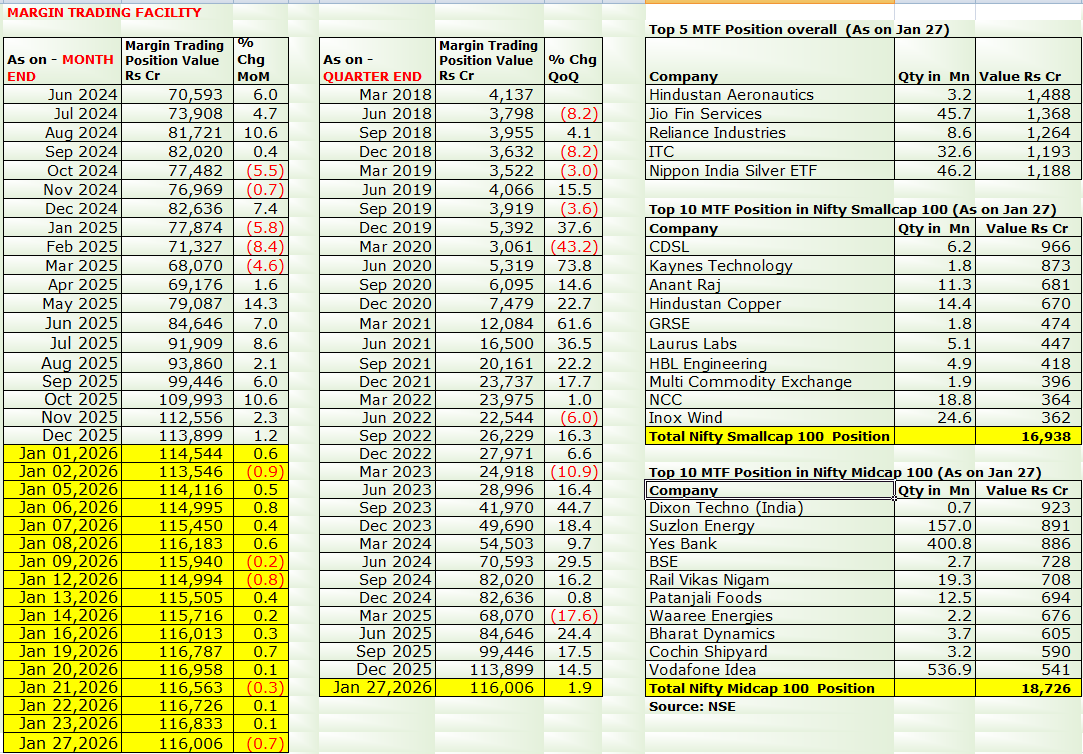Select the Jan 01,2026 date cell
The width and height of the screenshot is (1083, 754).
point(62,454)
